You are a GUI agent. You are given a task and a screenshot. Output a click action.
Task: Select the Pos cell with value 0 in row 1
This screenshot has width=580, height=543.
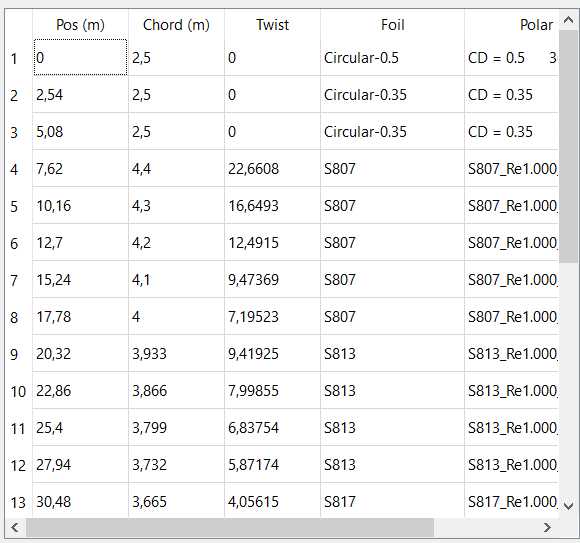coord(80,57)
